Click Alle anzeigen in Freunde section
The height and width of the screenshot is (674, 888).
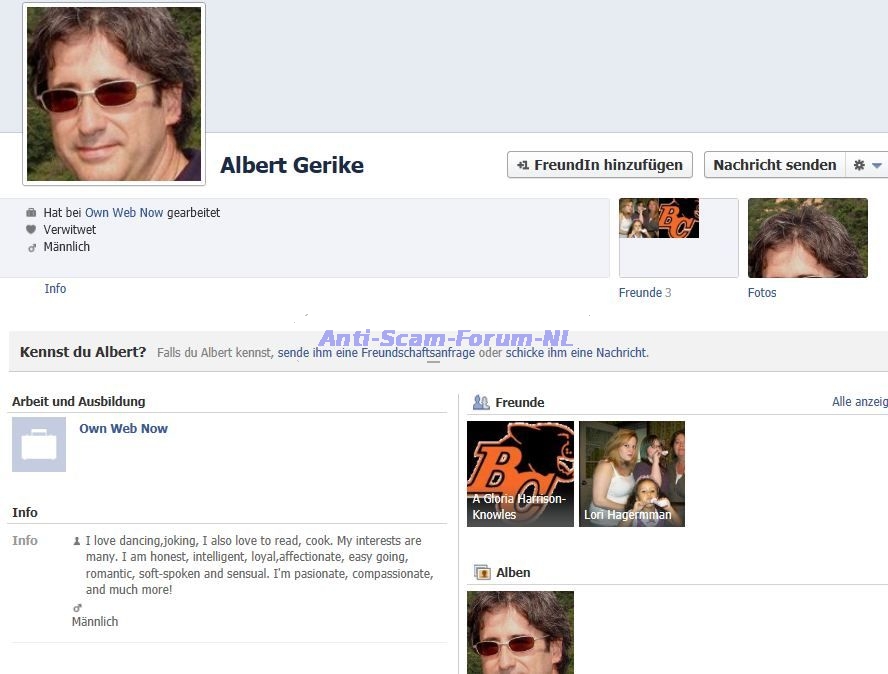(859, 402)
